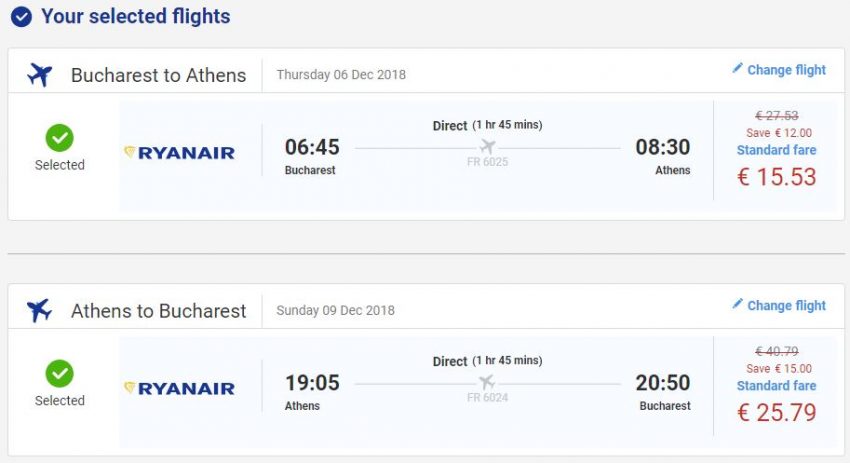Click the Standard fare label above € 25.79
The width and height of the screenshot is (850, 463).
(776, 386)
